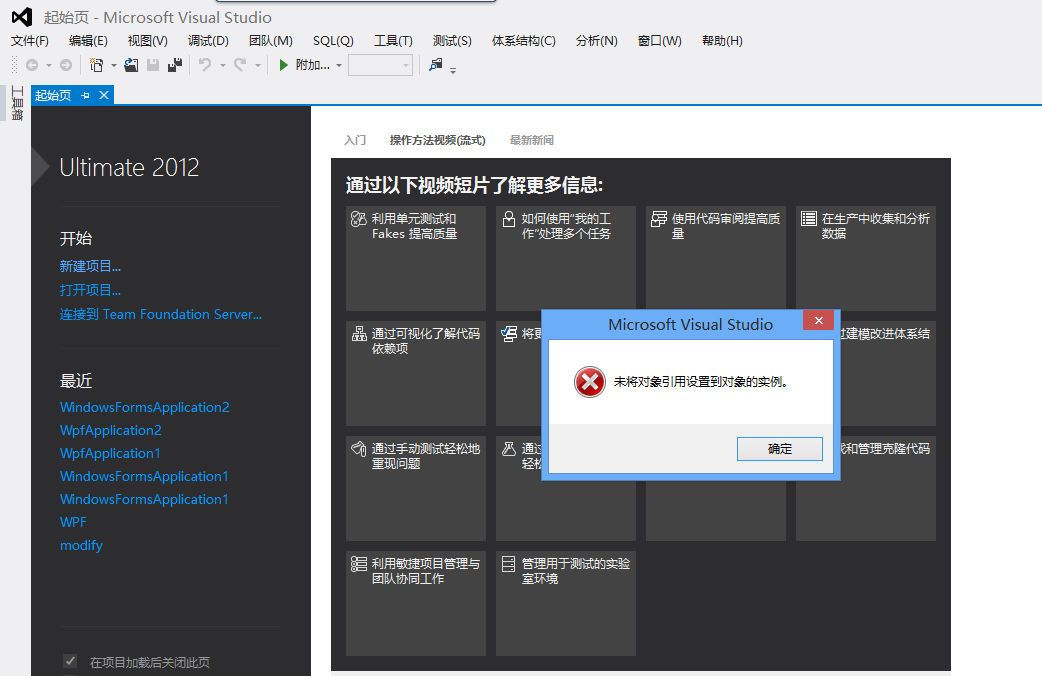
Task: Open the recent project named modify
Action: tap(81, 546)
